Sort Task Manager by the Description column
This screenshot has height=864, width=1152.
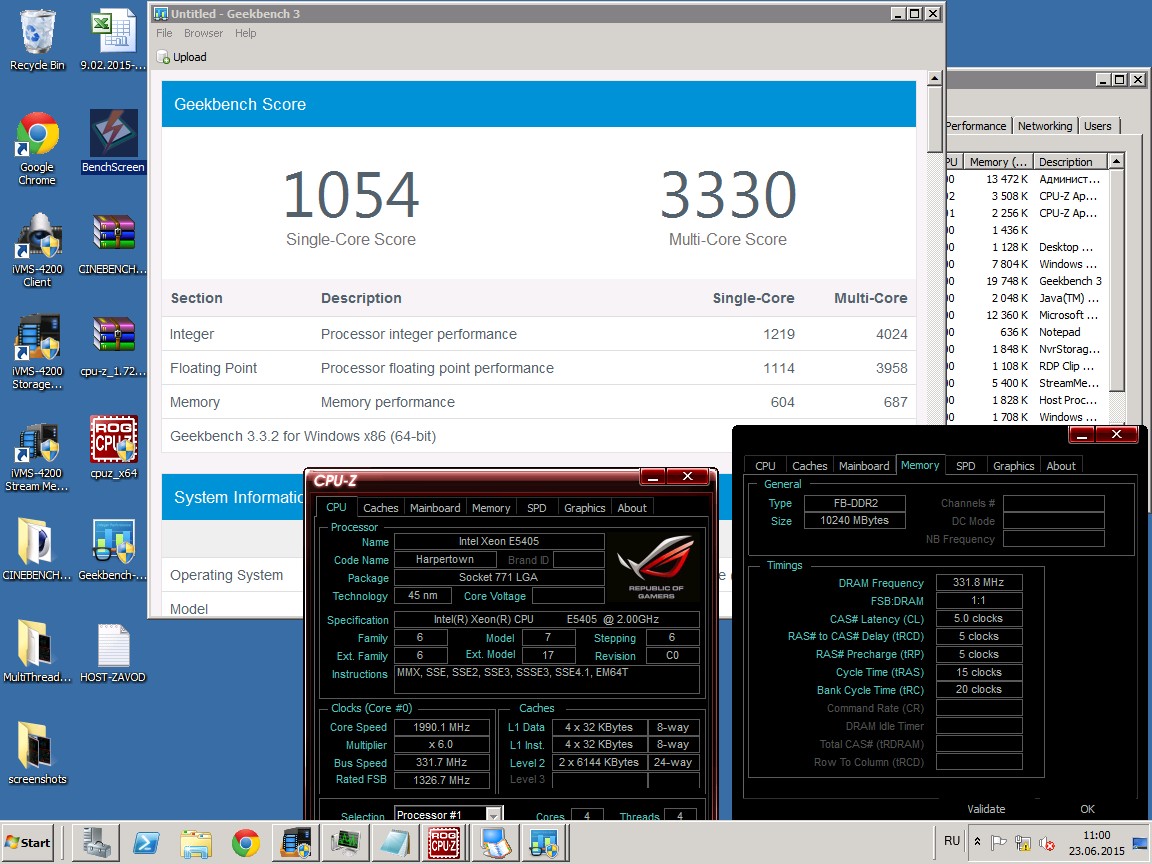[1070, 162]
